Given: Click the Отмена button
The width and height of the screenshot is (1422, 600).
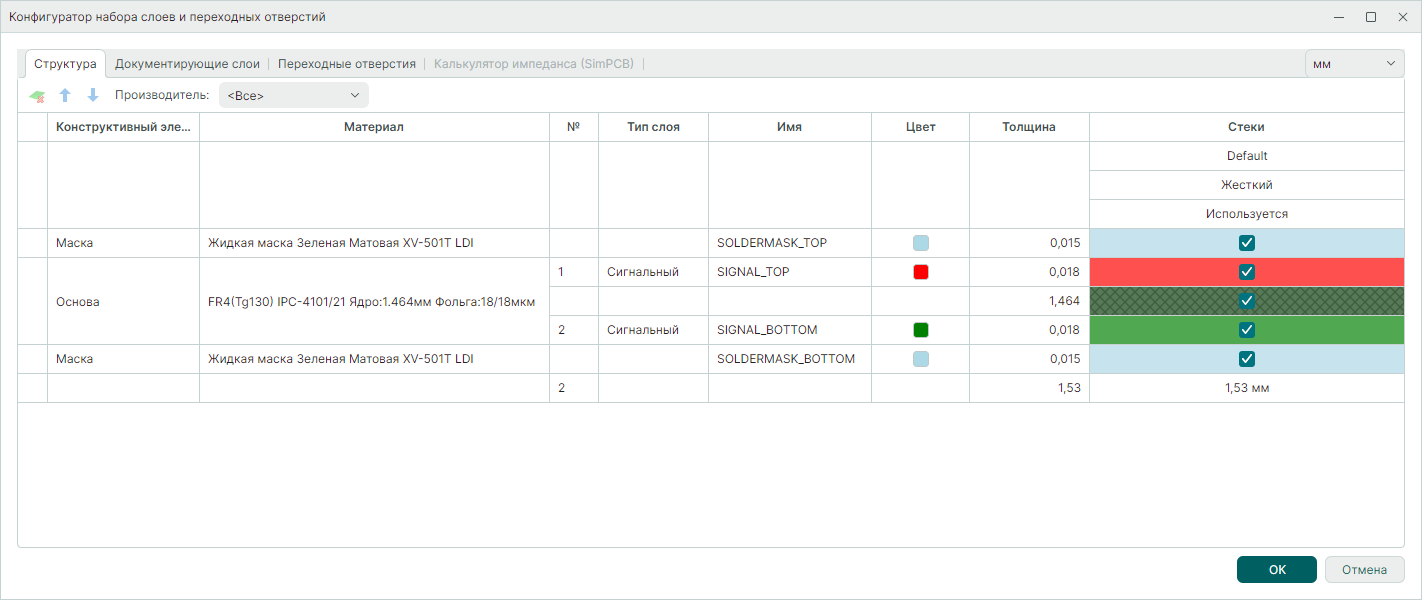Looking at the screenshot, I should 1364,570.
